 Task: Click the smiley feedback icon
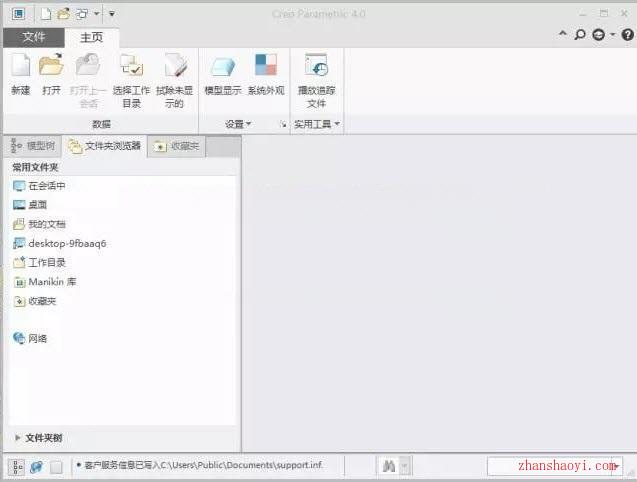(598, 35)
